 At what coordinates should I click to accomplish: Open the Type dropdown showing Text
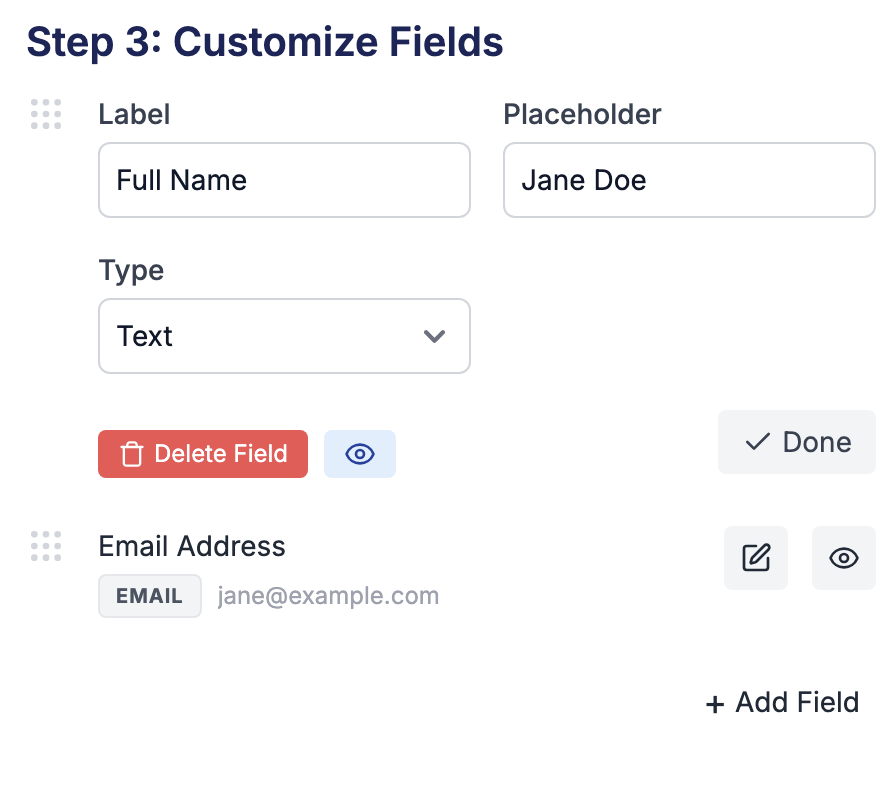(284, 336)
